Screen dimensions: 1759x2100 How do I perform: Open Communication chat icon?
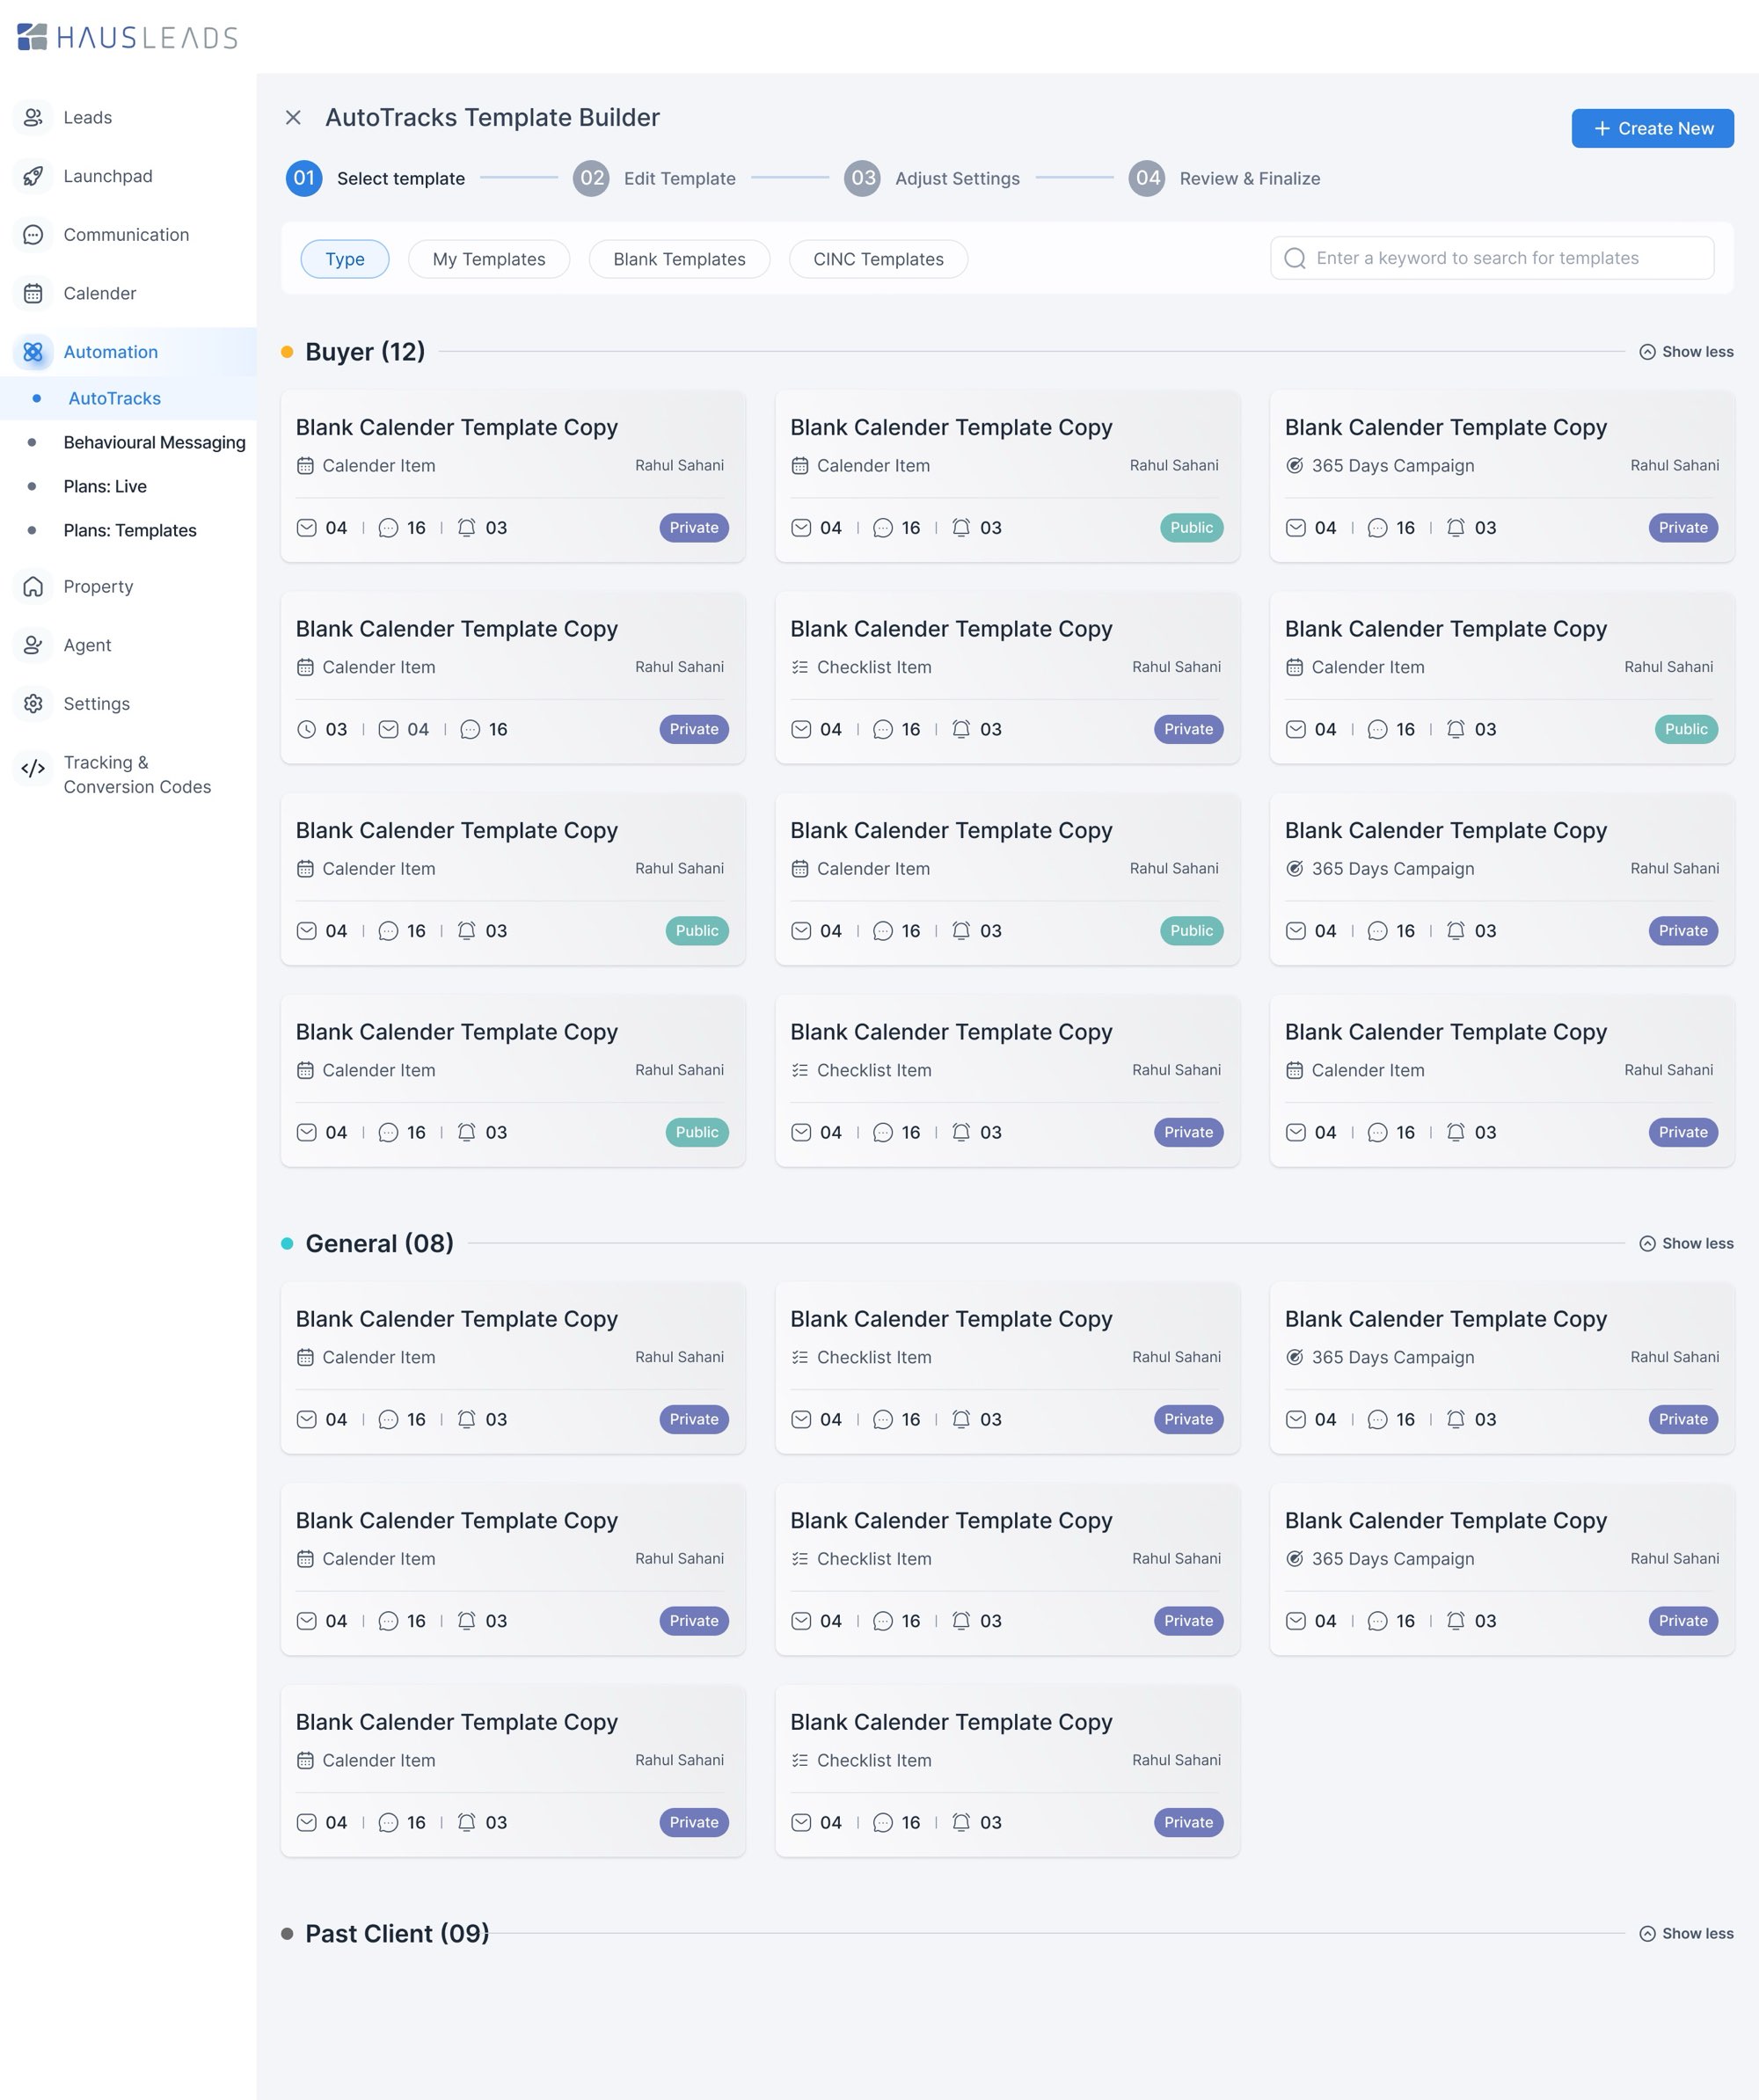coord(33,235)
